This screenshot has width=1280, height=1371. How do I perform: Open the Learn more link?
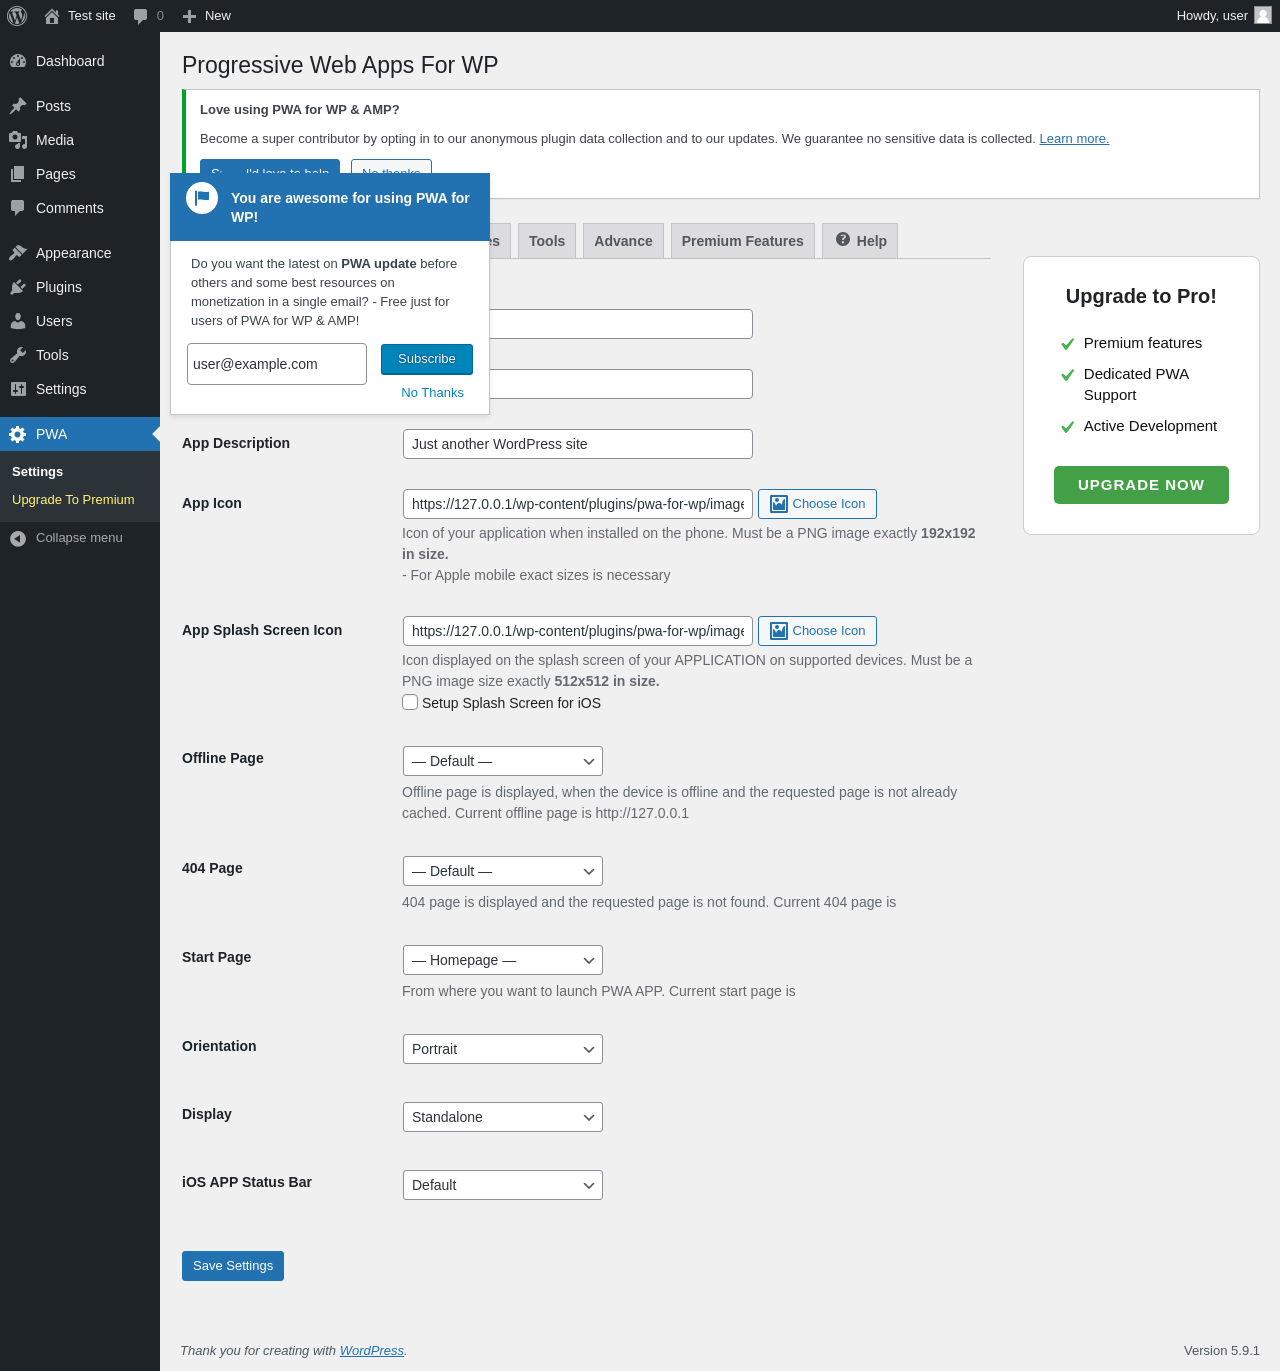pyautogui.click(x=1074, y=139)
